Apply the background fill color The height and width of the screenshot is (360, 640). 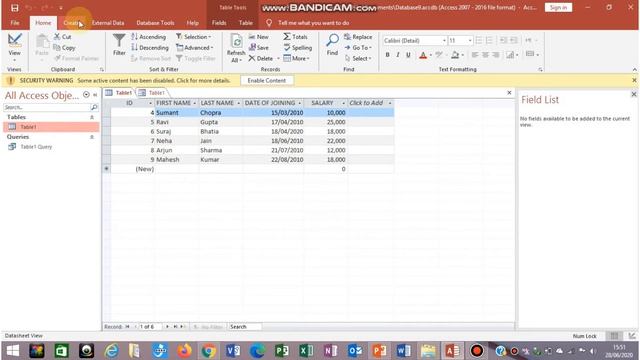pyautogui.click(x=455, y=55)
